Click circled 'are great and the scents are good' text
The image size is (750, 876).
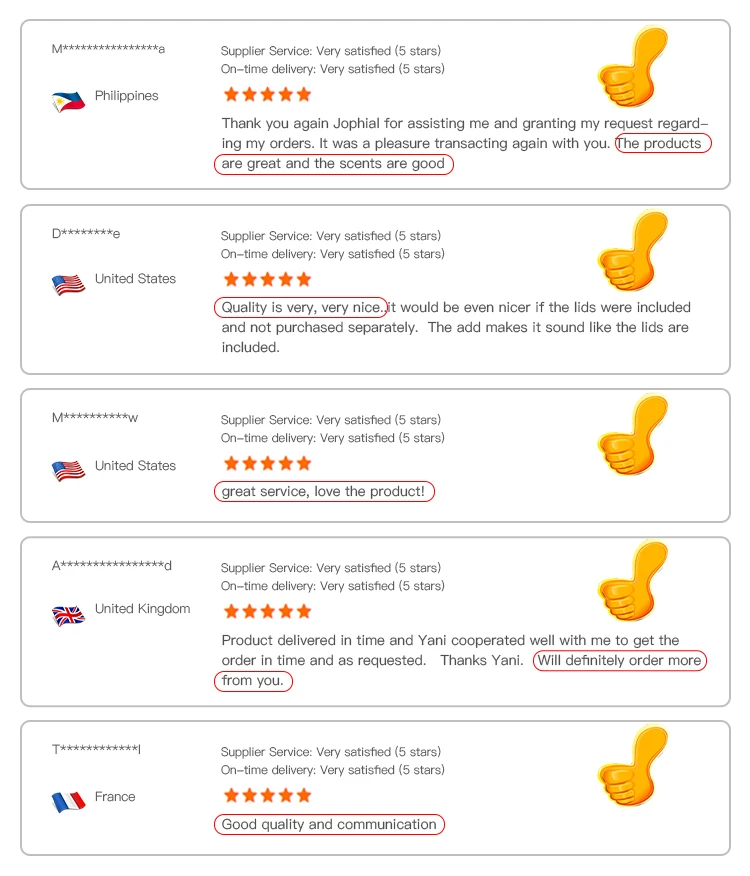tap(334, 164)
